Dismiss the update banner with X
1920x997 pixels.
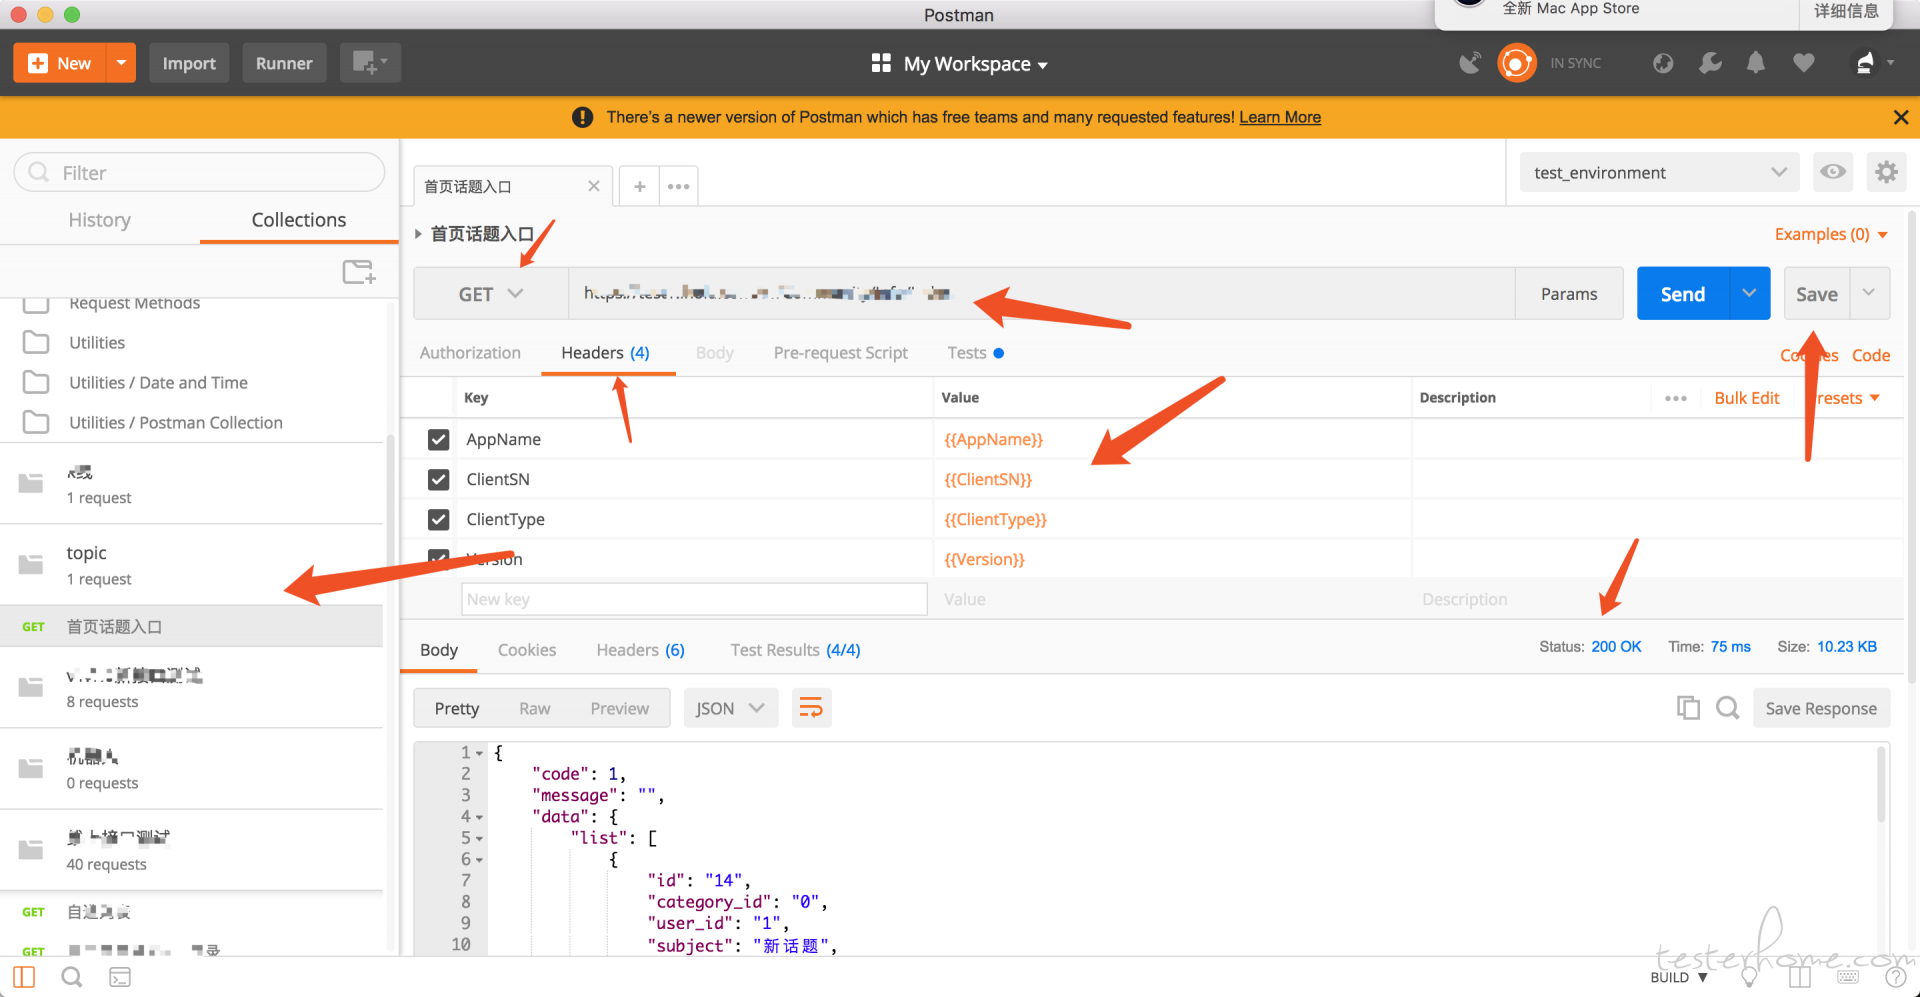pyautogui.click(x=1900, y=117)
